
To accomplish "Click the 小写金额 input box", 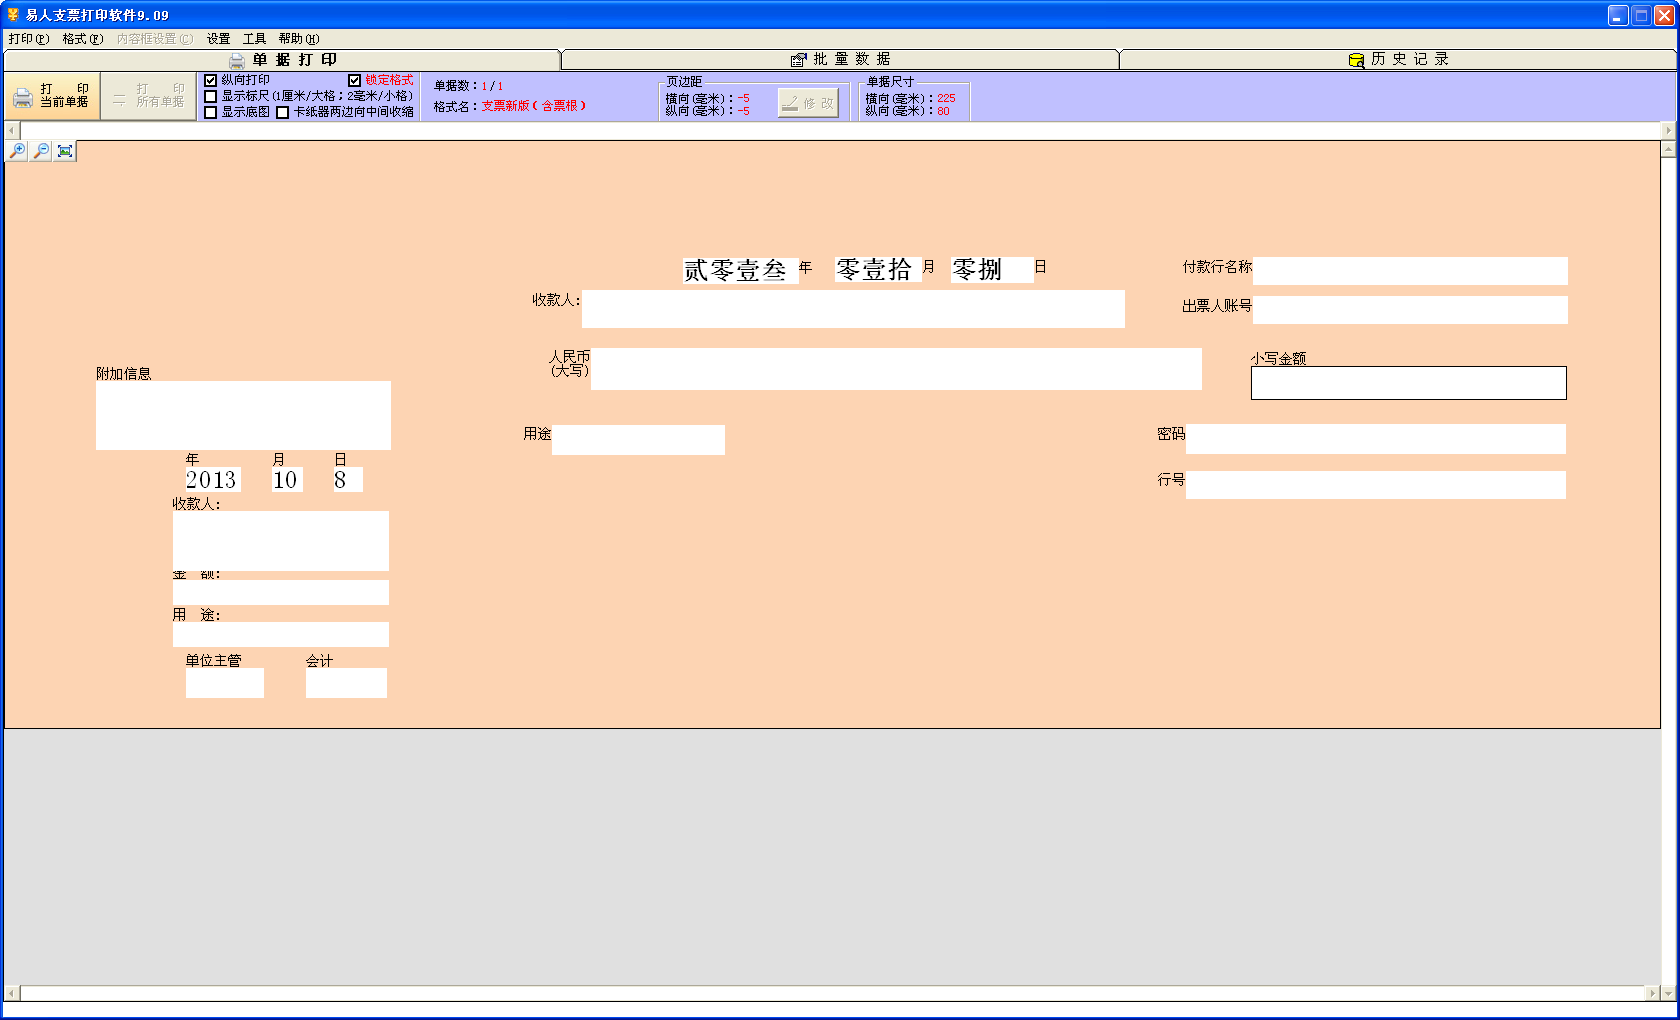I will point(1409,383).
